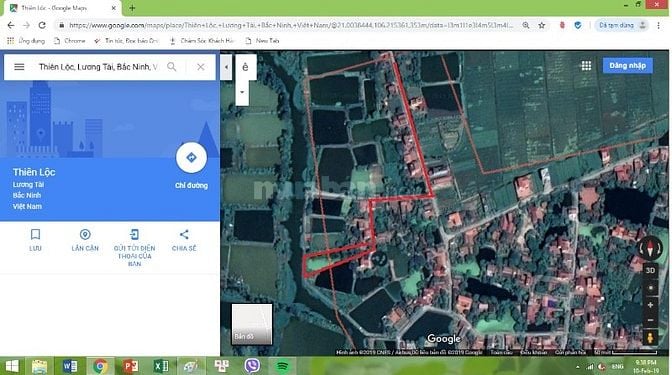Toggle 3D view on the map

tap(650, 270)
